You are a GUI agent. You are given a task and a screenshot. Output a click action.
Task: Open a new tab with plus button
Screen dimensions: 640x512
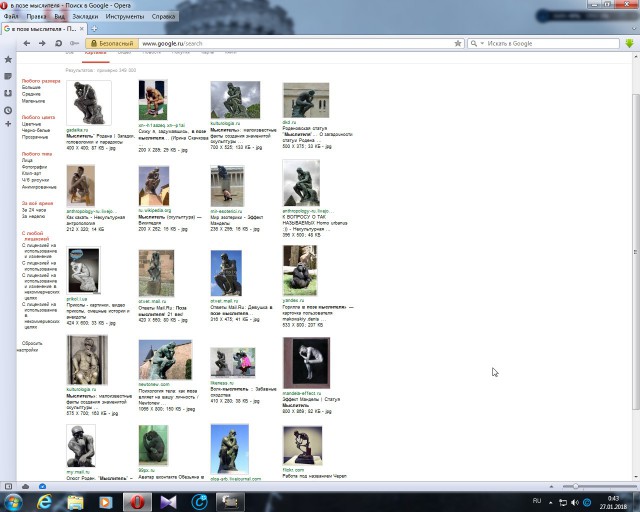94,29
